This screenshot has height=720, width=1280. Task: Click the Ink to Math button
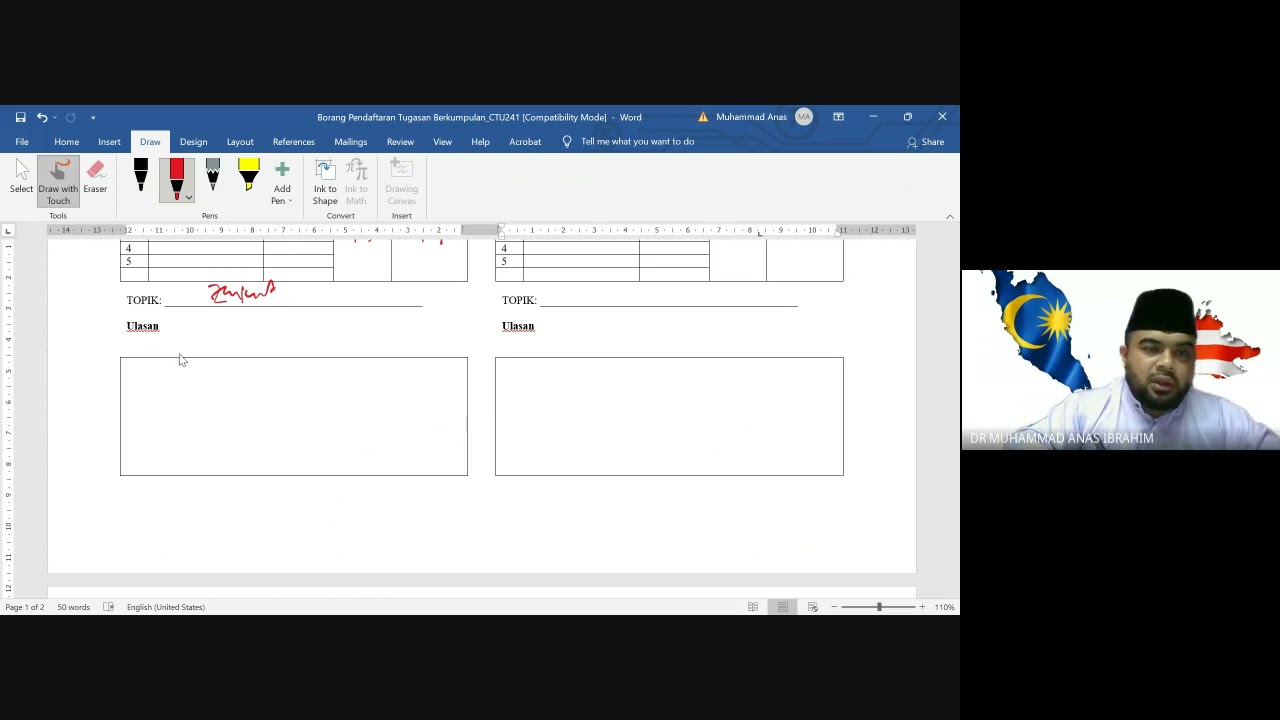356,183
